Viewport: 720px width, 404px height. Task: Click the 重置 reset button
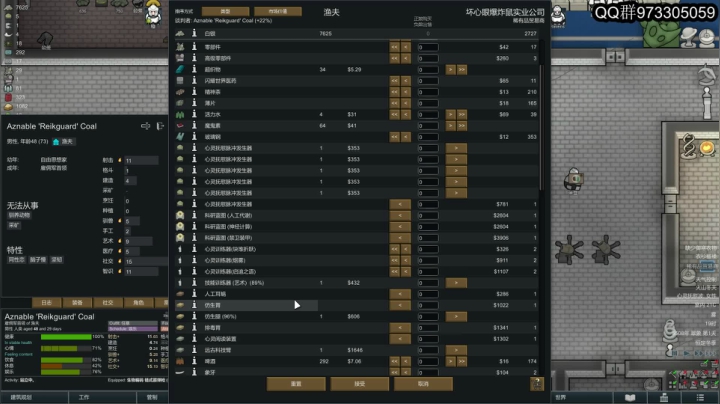(296, 384)
